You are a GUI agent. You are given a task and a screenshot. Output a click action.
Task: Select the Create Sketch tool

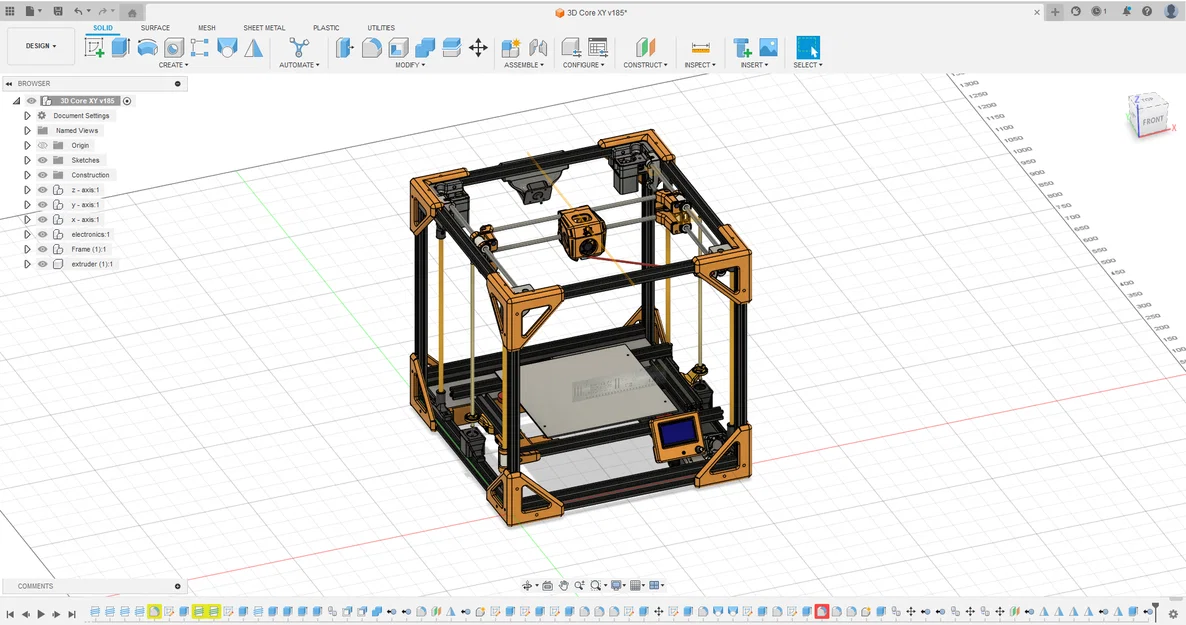95,47
